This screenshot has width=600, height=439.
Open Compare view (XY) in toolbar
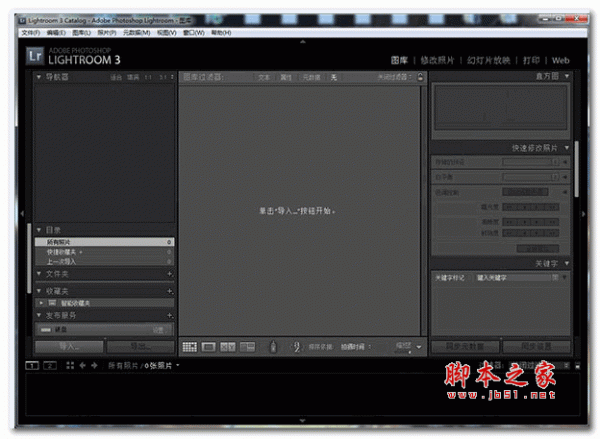227,347
